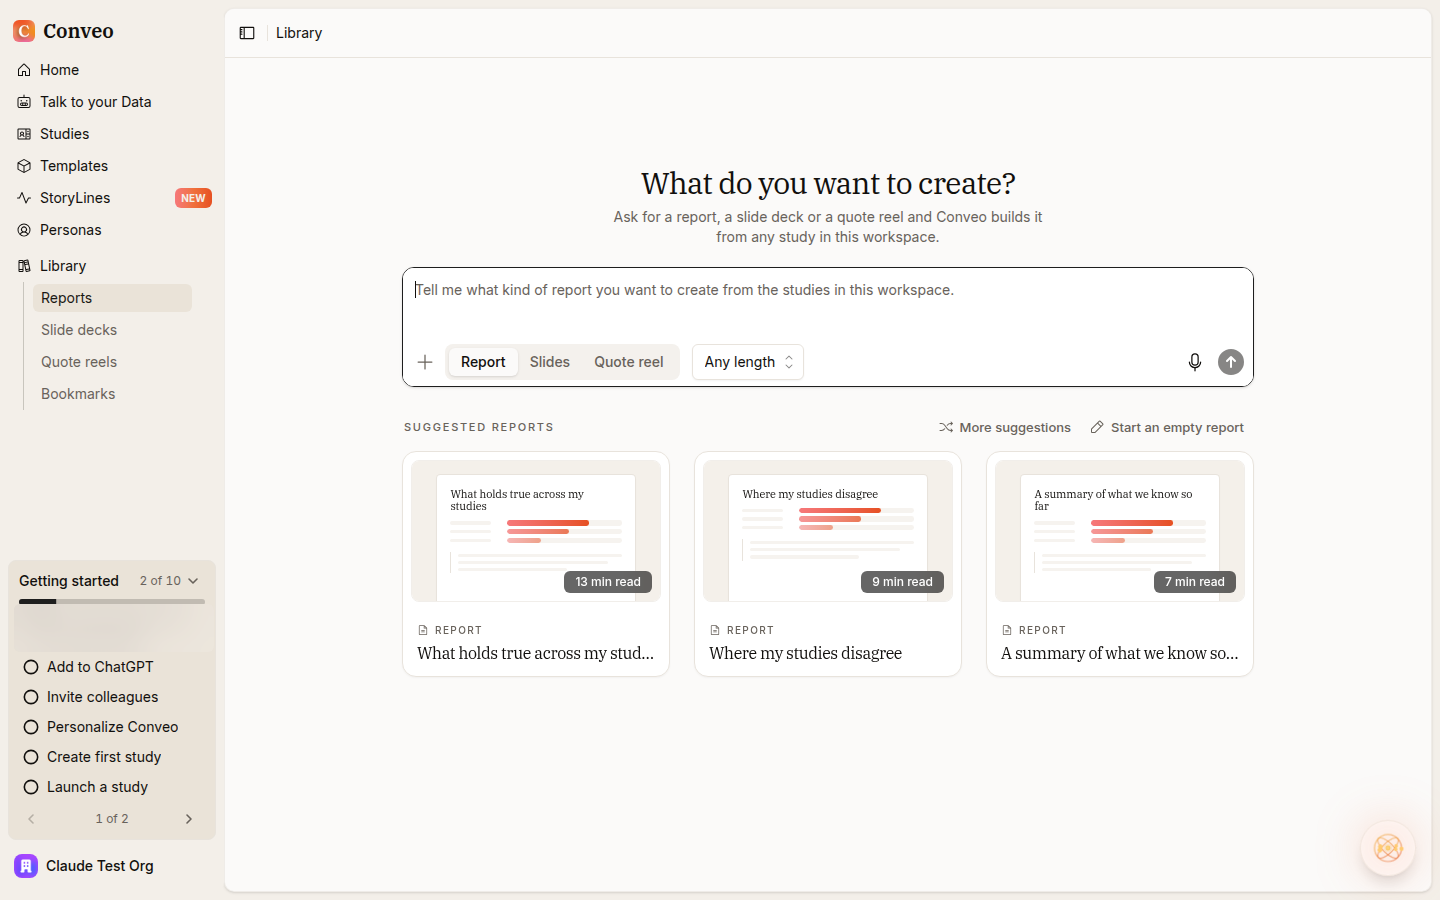1440x900 pixels.
Task: Open Reports under Library
Action: coord(112,298)
